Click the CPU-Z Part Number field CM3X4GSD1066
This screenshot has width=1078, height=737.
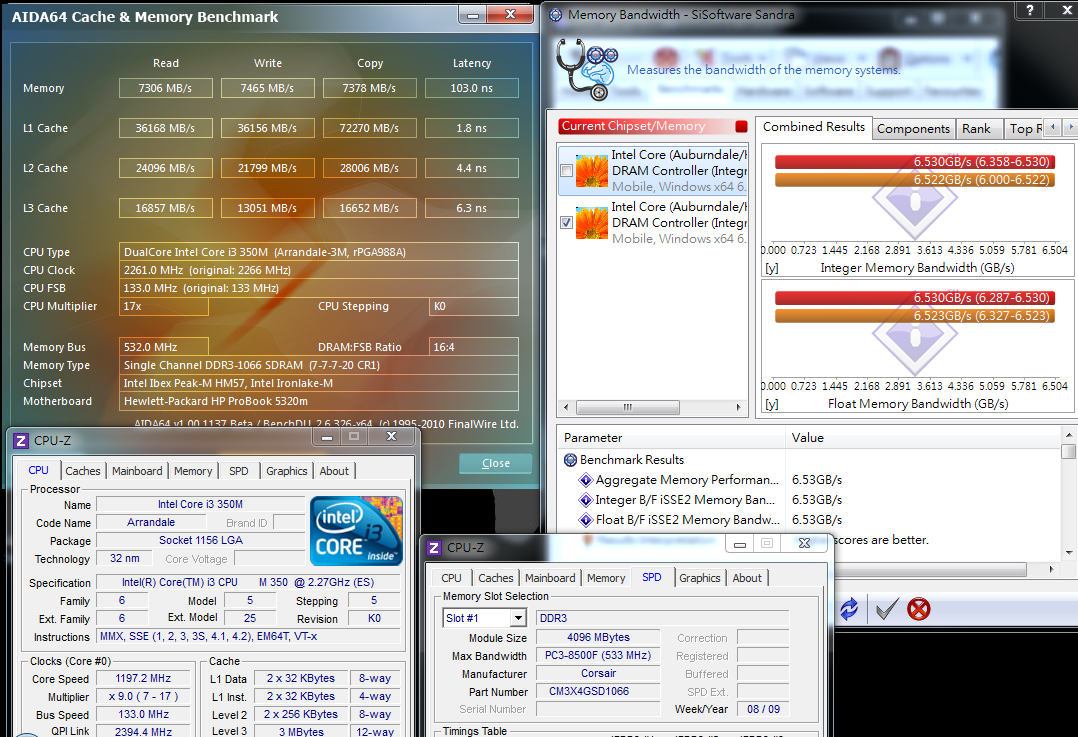tap(597, 692)
